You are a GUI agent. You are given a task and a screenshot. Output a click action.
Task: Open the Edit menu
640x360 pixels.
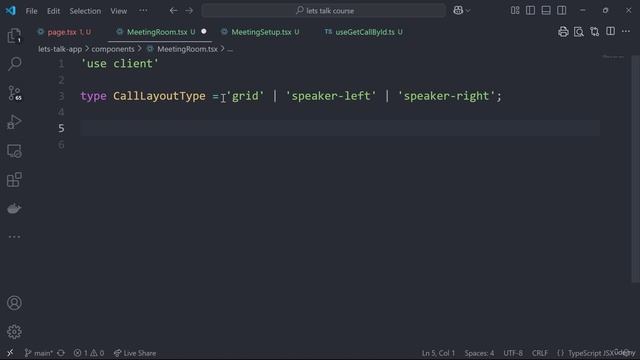tap(53, 11)
